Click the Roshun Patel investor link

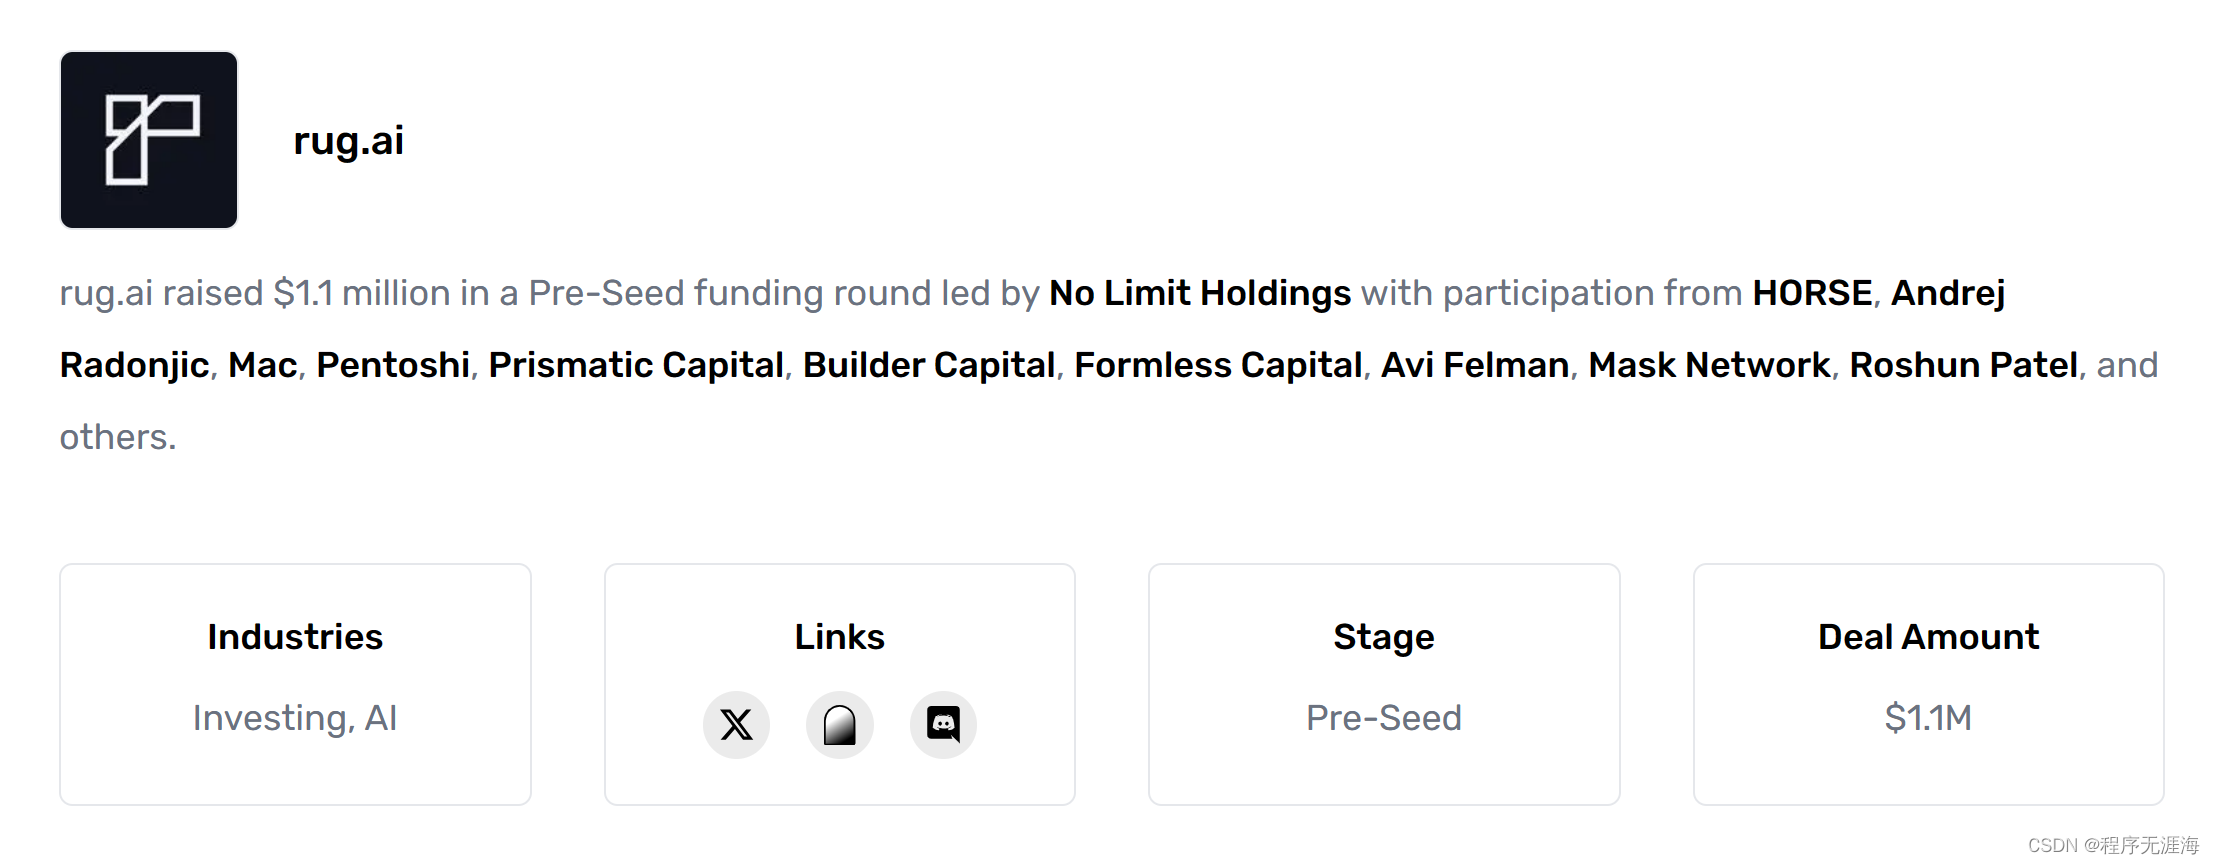[1963, 365]
